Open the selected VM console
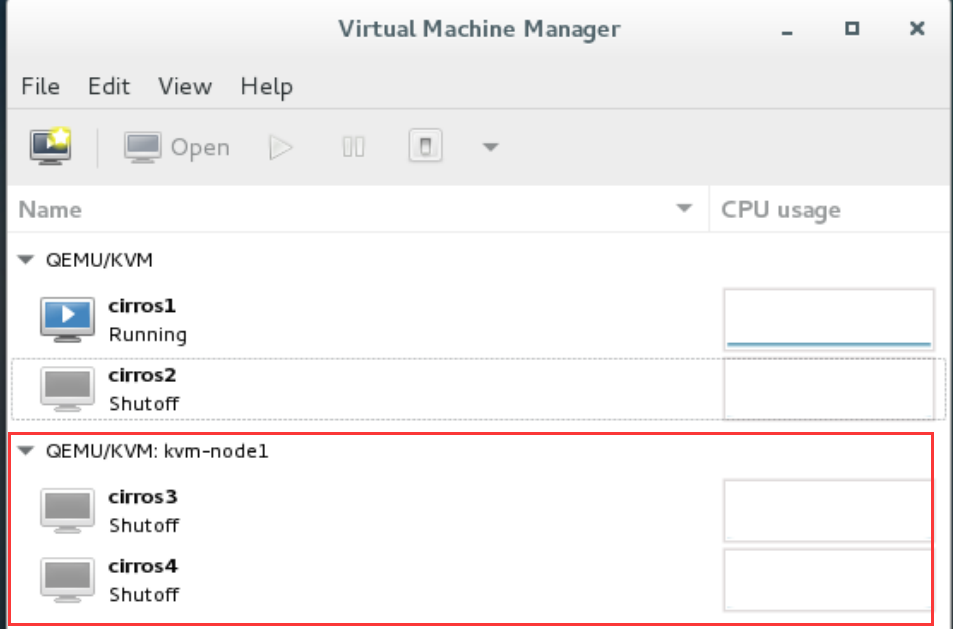953x629 pixels. coord(177,147)
